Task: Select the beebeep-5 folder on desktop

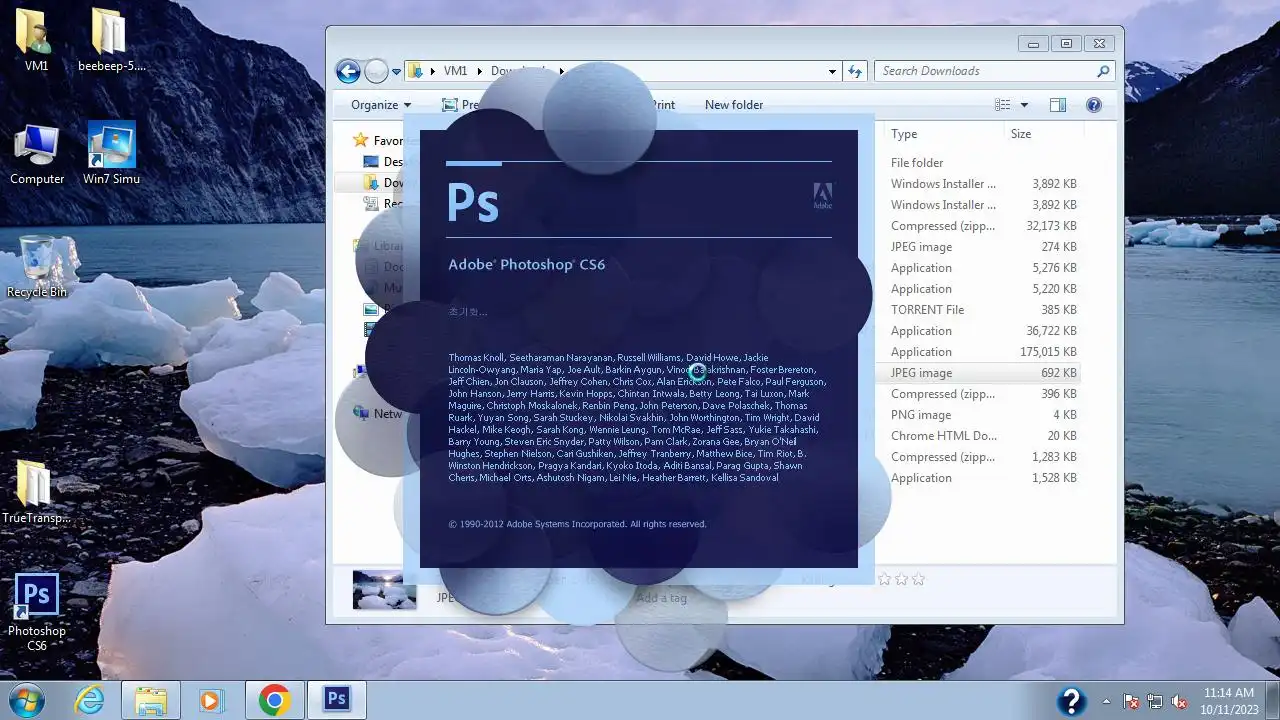Action: [x=112, y=40]
